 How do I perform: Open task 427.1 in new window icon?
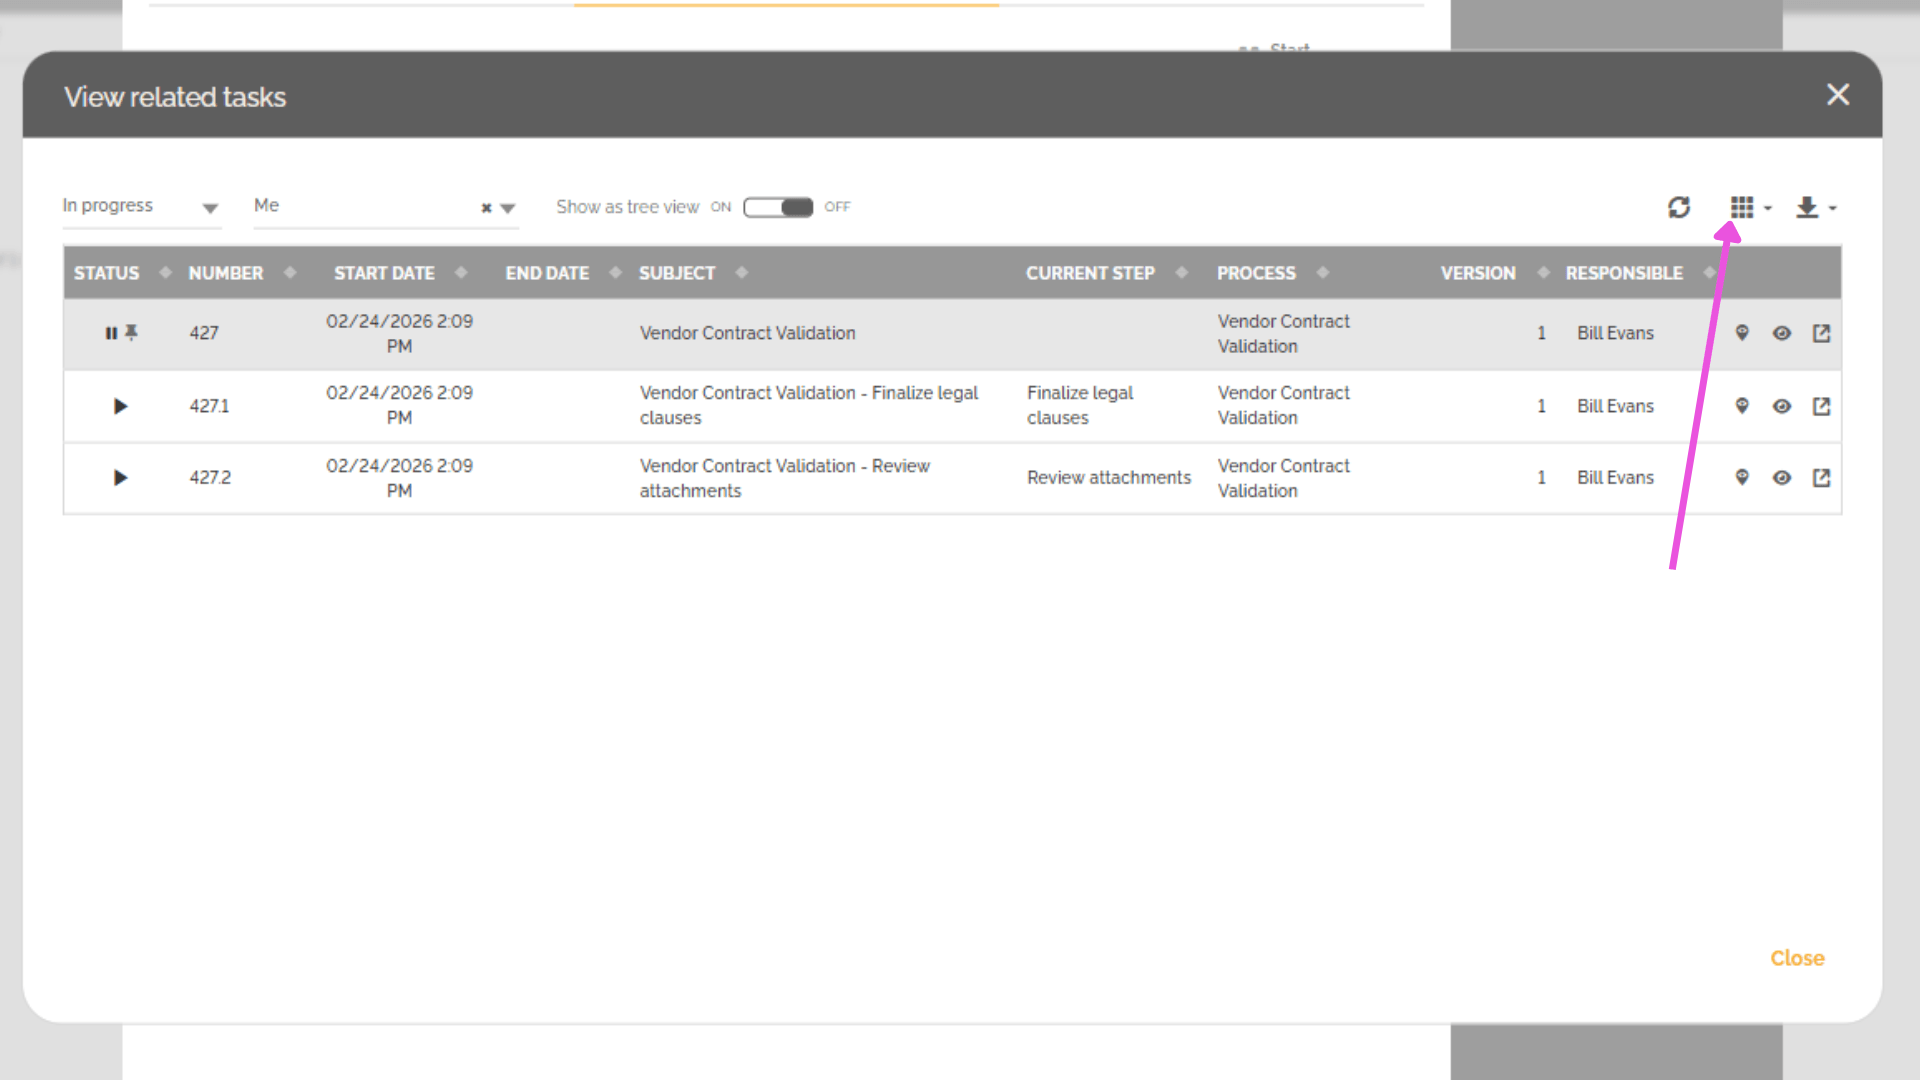(x=1821, y=406)
